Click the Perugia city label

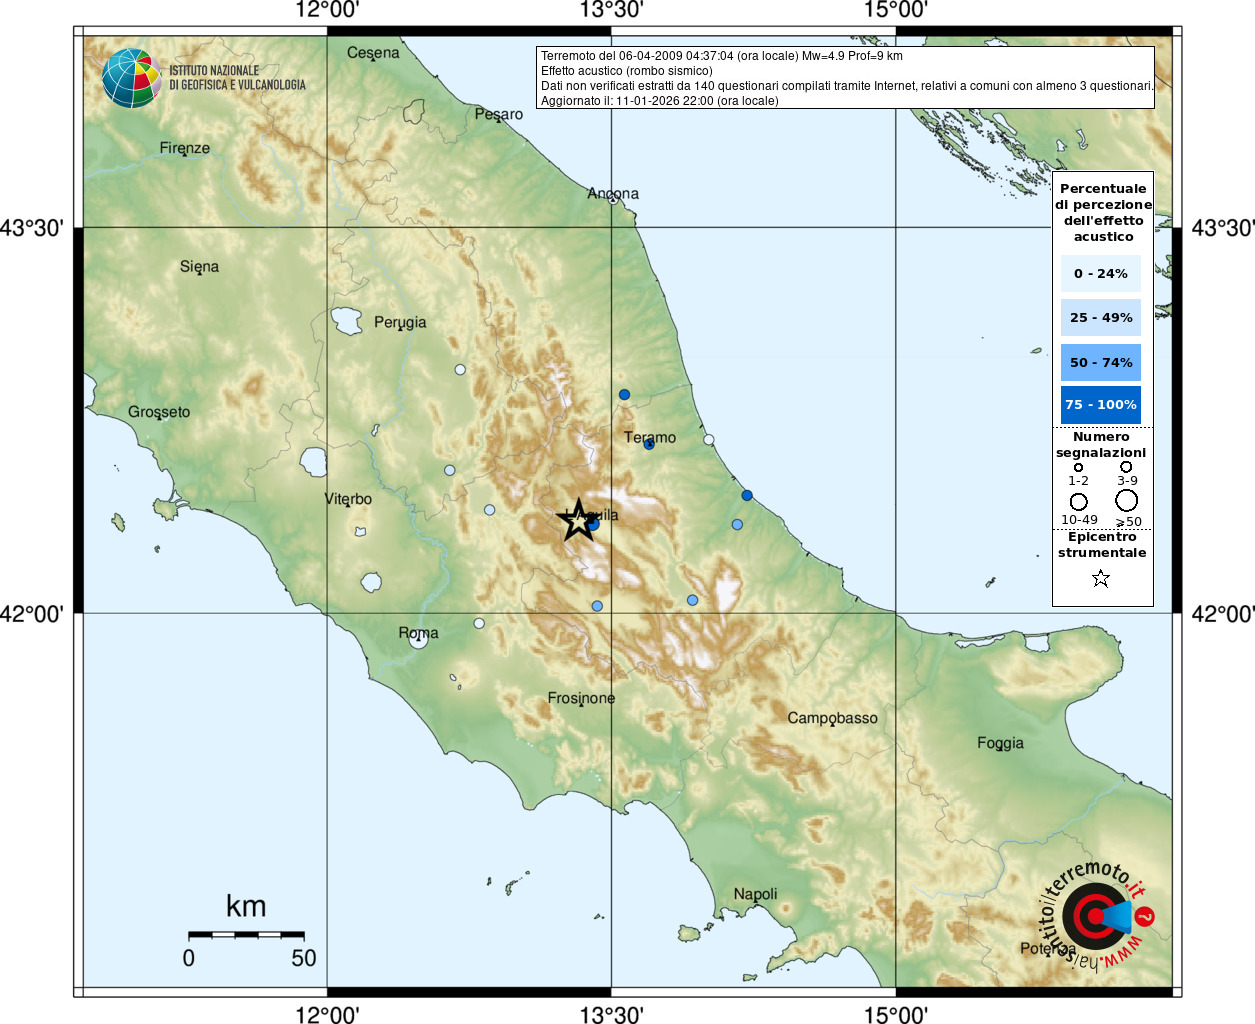(400, 323)
